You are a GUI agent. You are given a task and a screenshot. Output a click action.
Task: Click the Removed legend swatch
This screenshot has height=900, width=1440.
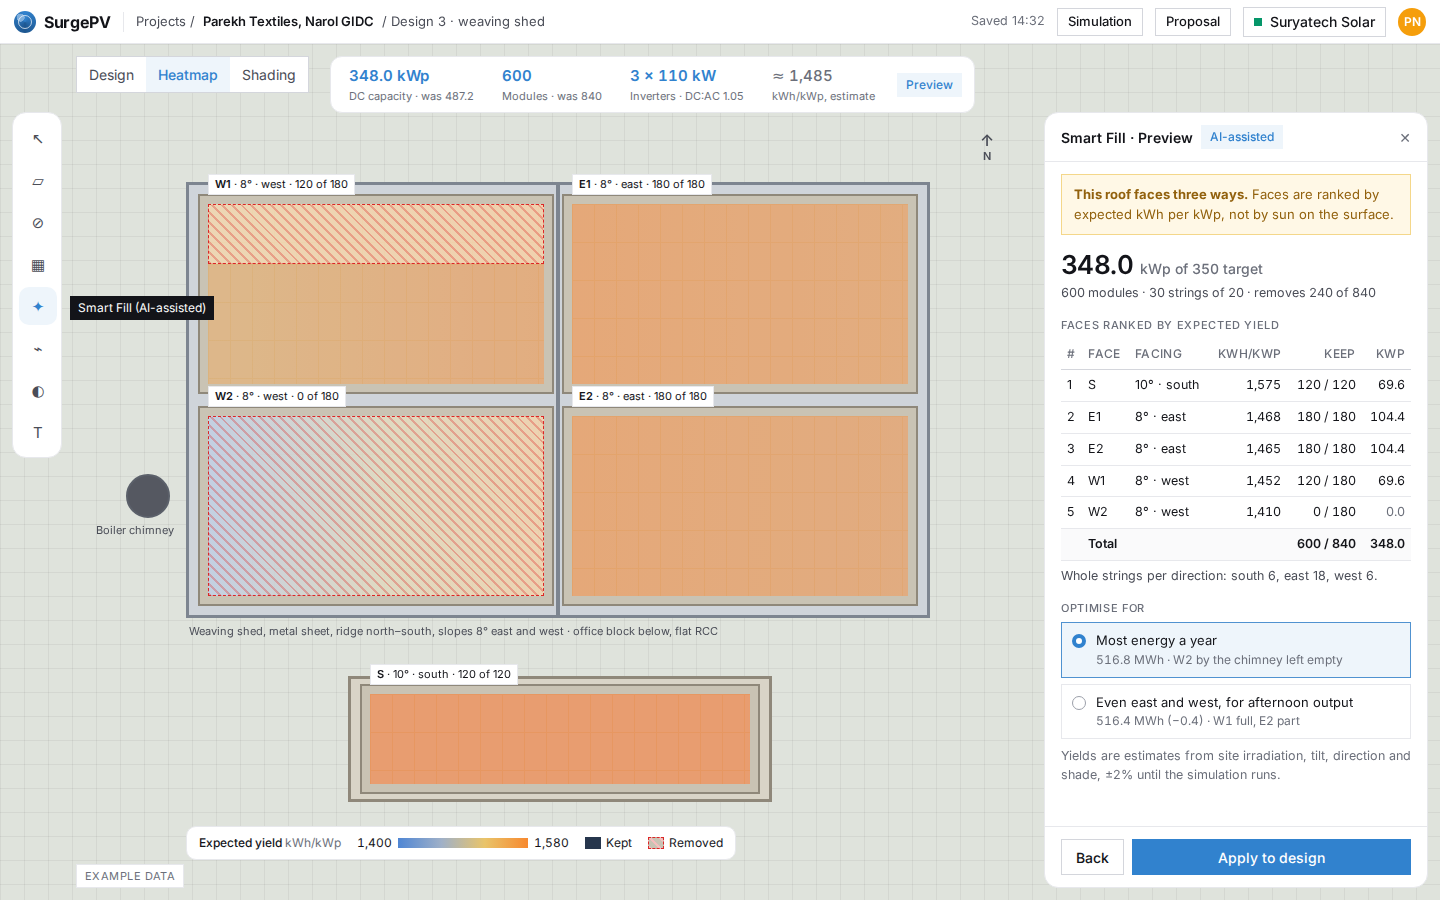(x=656, y=843)
